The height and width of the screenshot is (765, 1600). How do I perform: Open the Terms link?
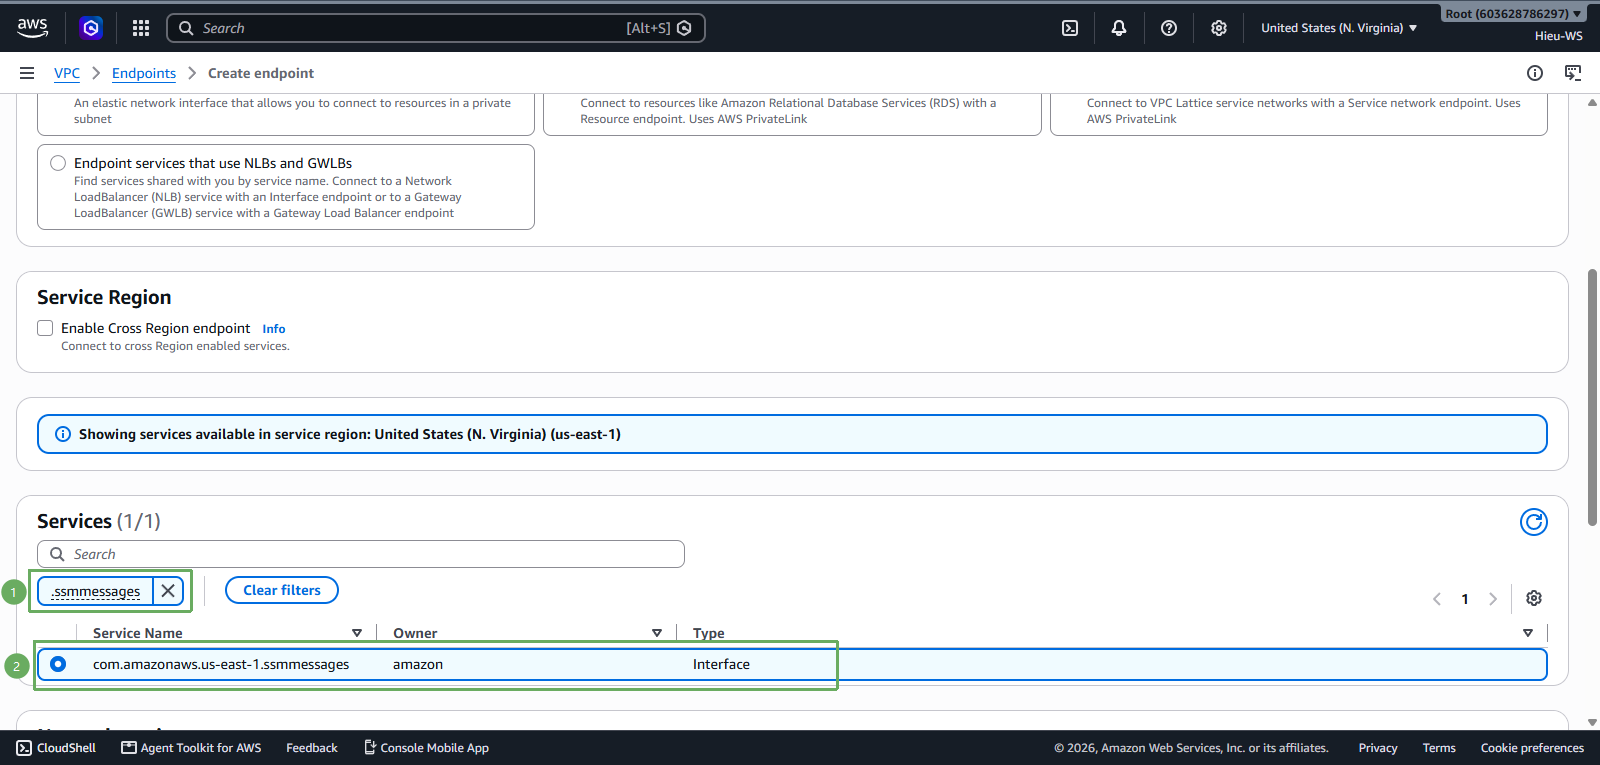coord(1439,748)
